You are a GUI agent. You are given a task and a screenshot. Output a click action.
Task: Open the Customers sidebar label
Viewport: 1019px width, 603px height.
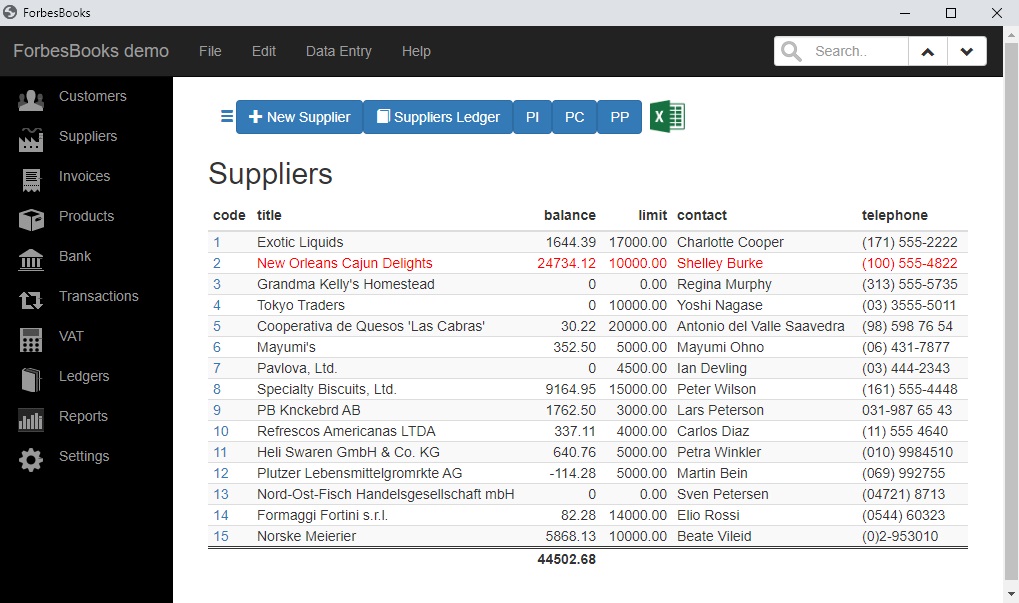93,96
